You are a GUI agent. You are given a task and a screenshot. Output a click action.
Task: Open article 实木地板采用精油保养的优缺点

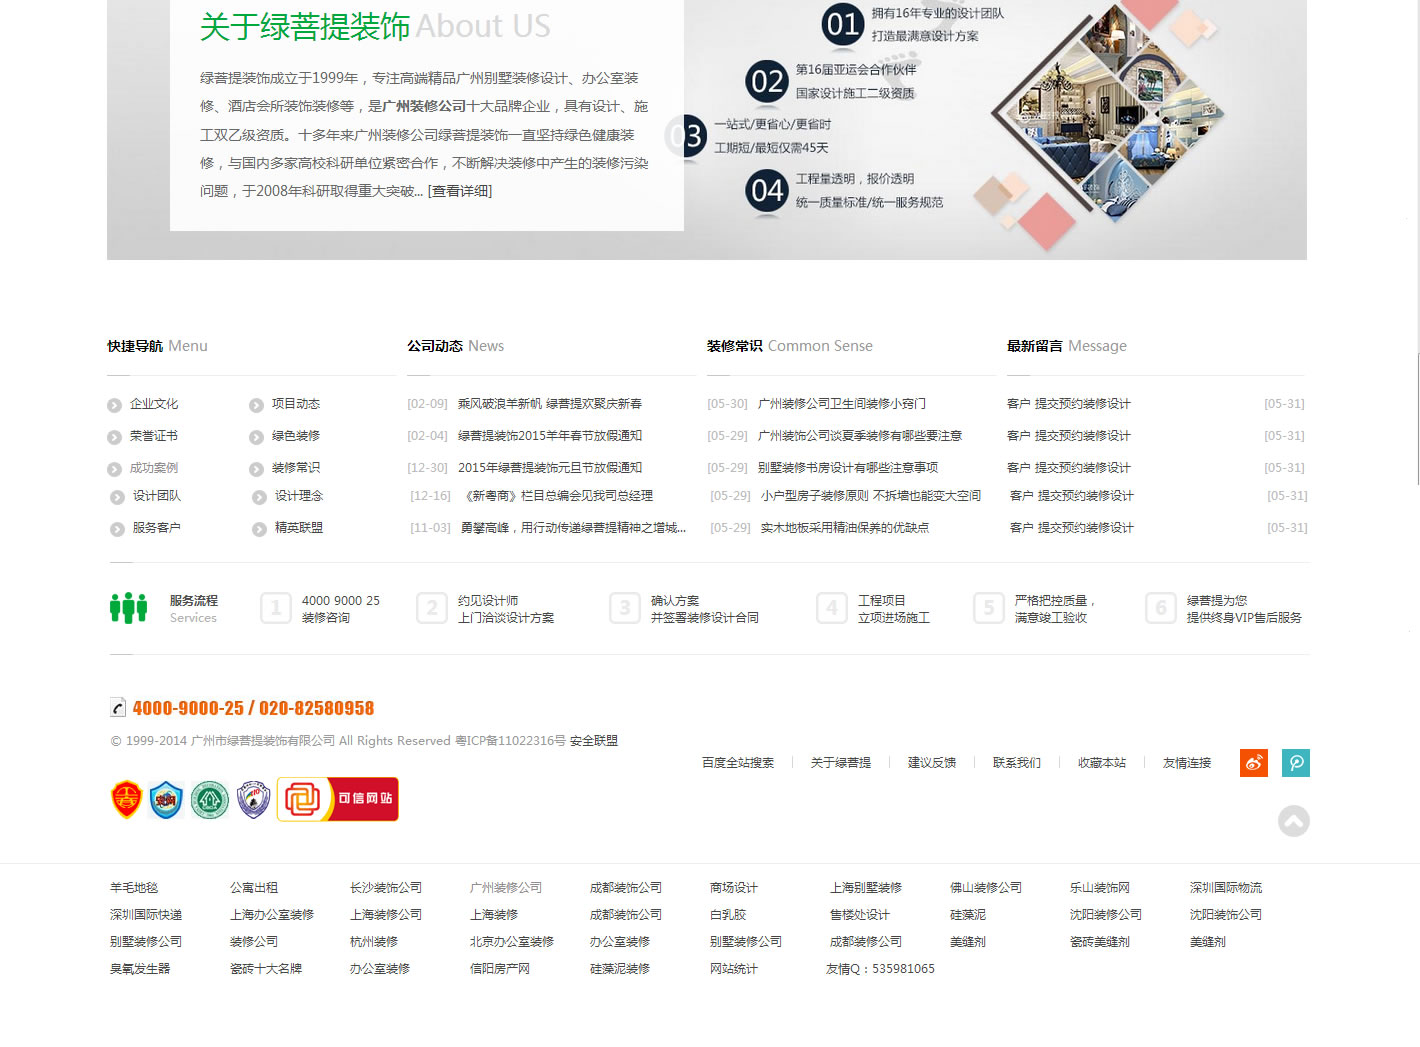coord(844,528)
